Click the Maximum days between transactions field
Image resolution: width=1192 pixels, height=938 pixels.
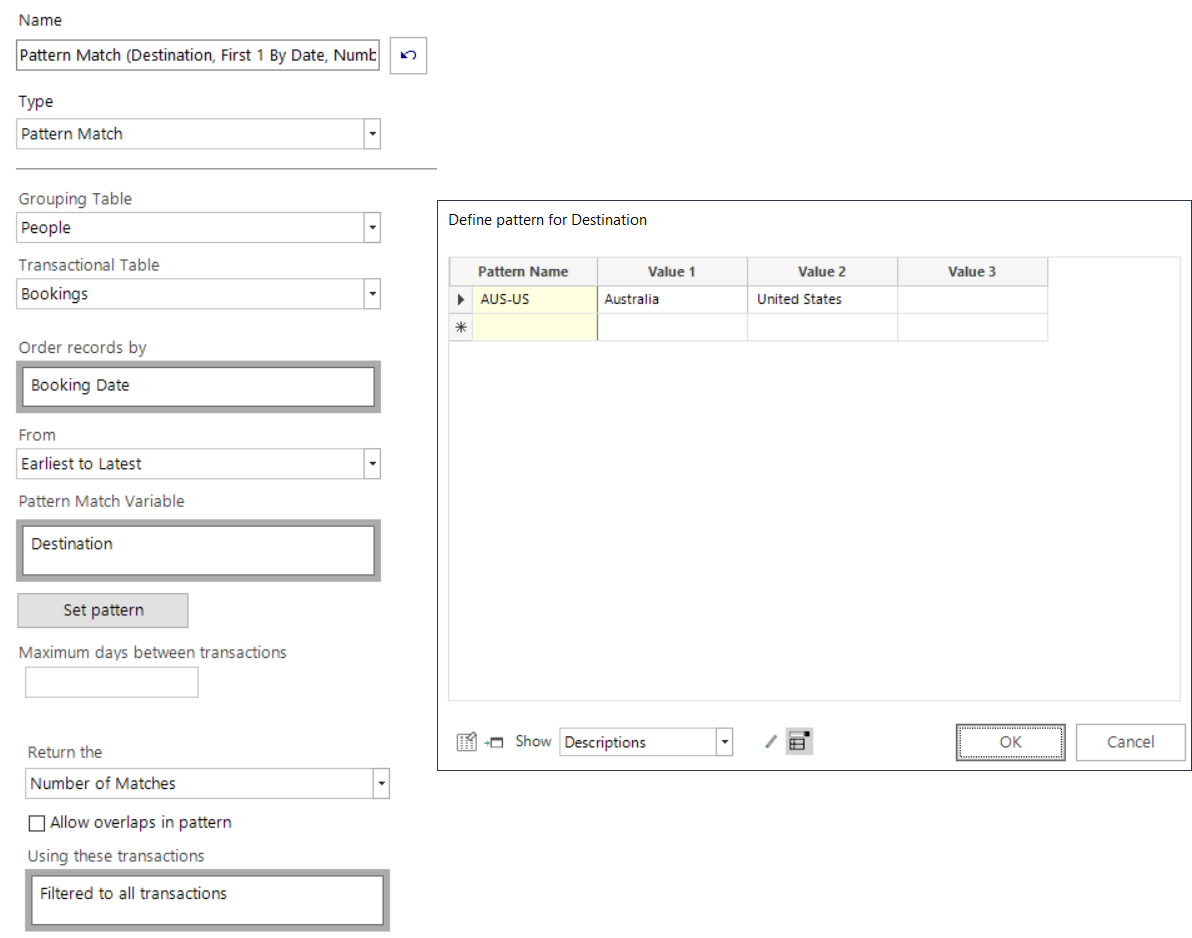112,683
